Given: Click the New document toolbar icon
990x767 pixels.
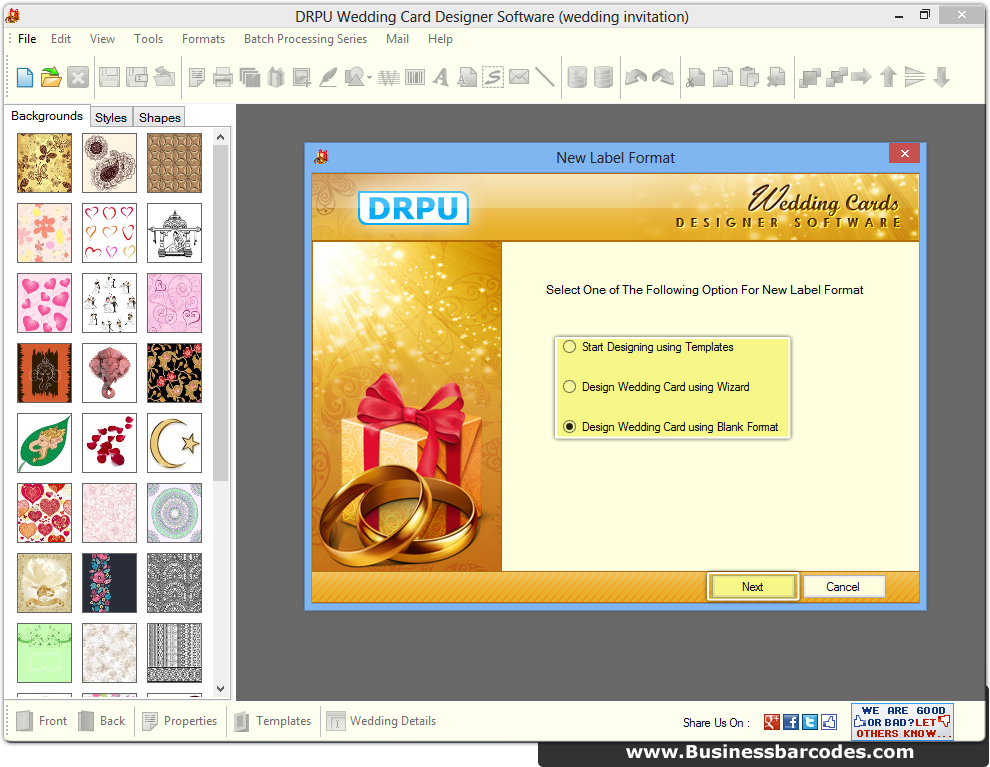Looking at the screenshot, I should point(25,78).
